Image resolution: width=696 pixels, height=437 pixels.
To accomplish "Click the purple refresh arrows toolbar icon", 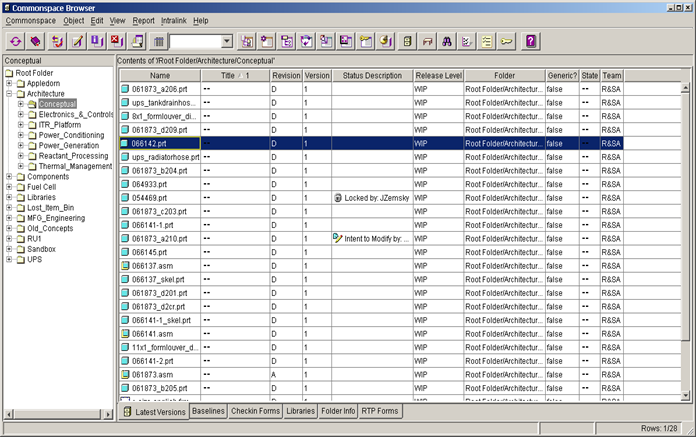I will tap(16, 42).
